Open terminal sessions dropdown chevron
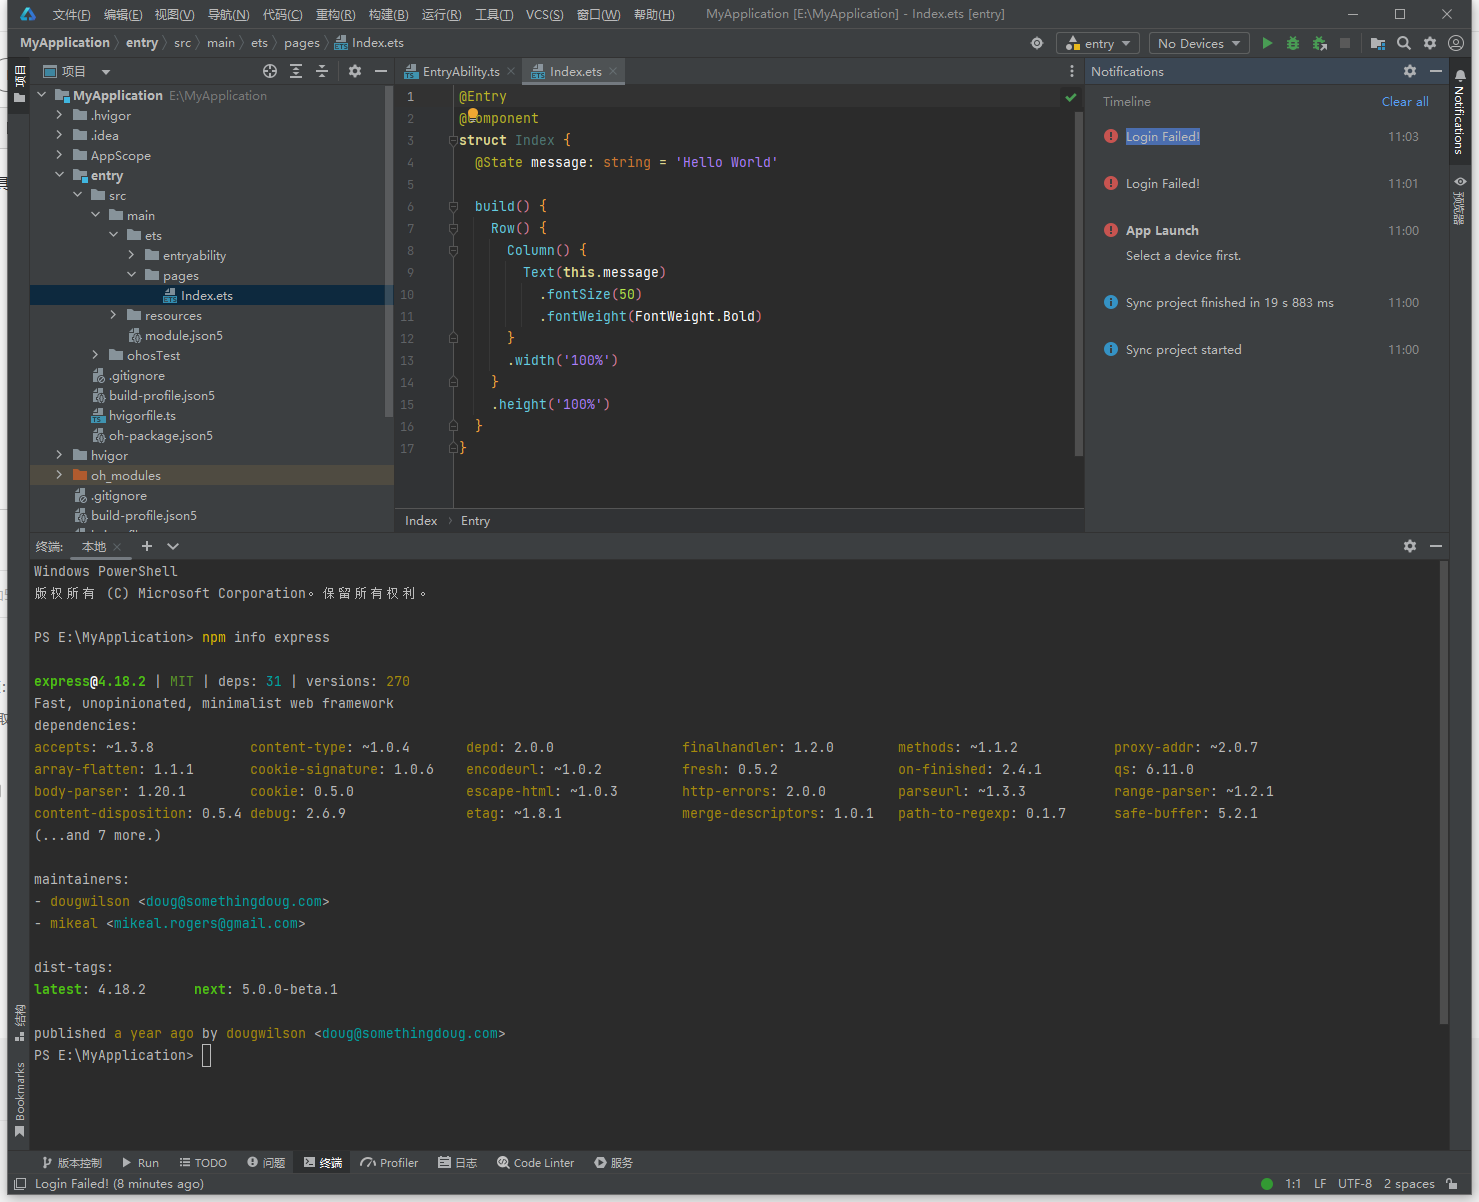Viewport: 1479px width, 1202px height. (x=173, y=546)
